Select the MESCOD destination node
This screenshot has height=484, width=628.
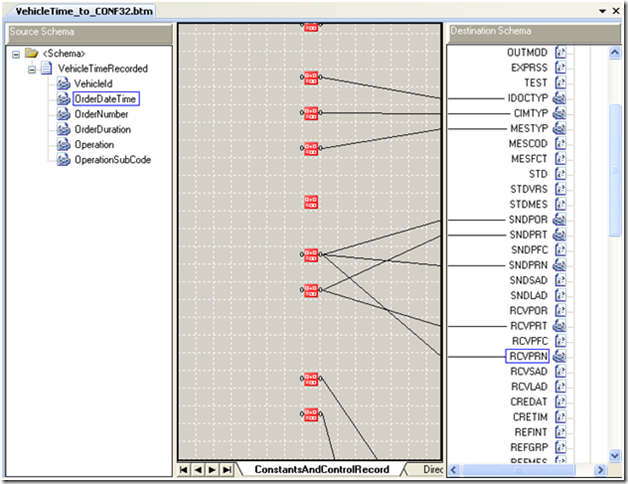528,144
